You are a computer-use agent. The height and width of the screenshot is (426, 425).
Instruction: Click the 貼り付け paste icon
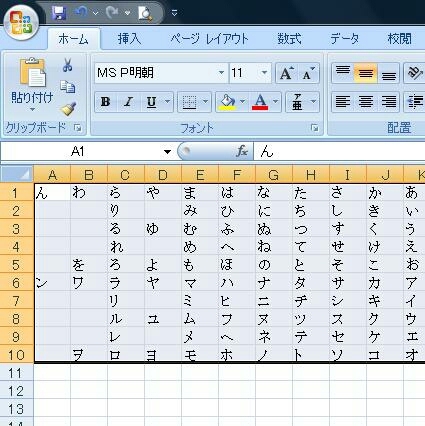coord(32,73)
